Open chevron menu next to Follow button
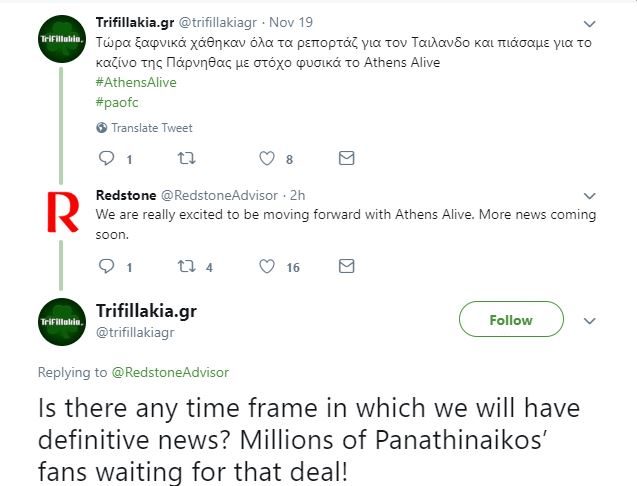 590,321
